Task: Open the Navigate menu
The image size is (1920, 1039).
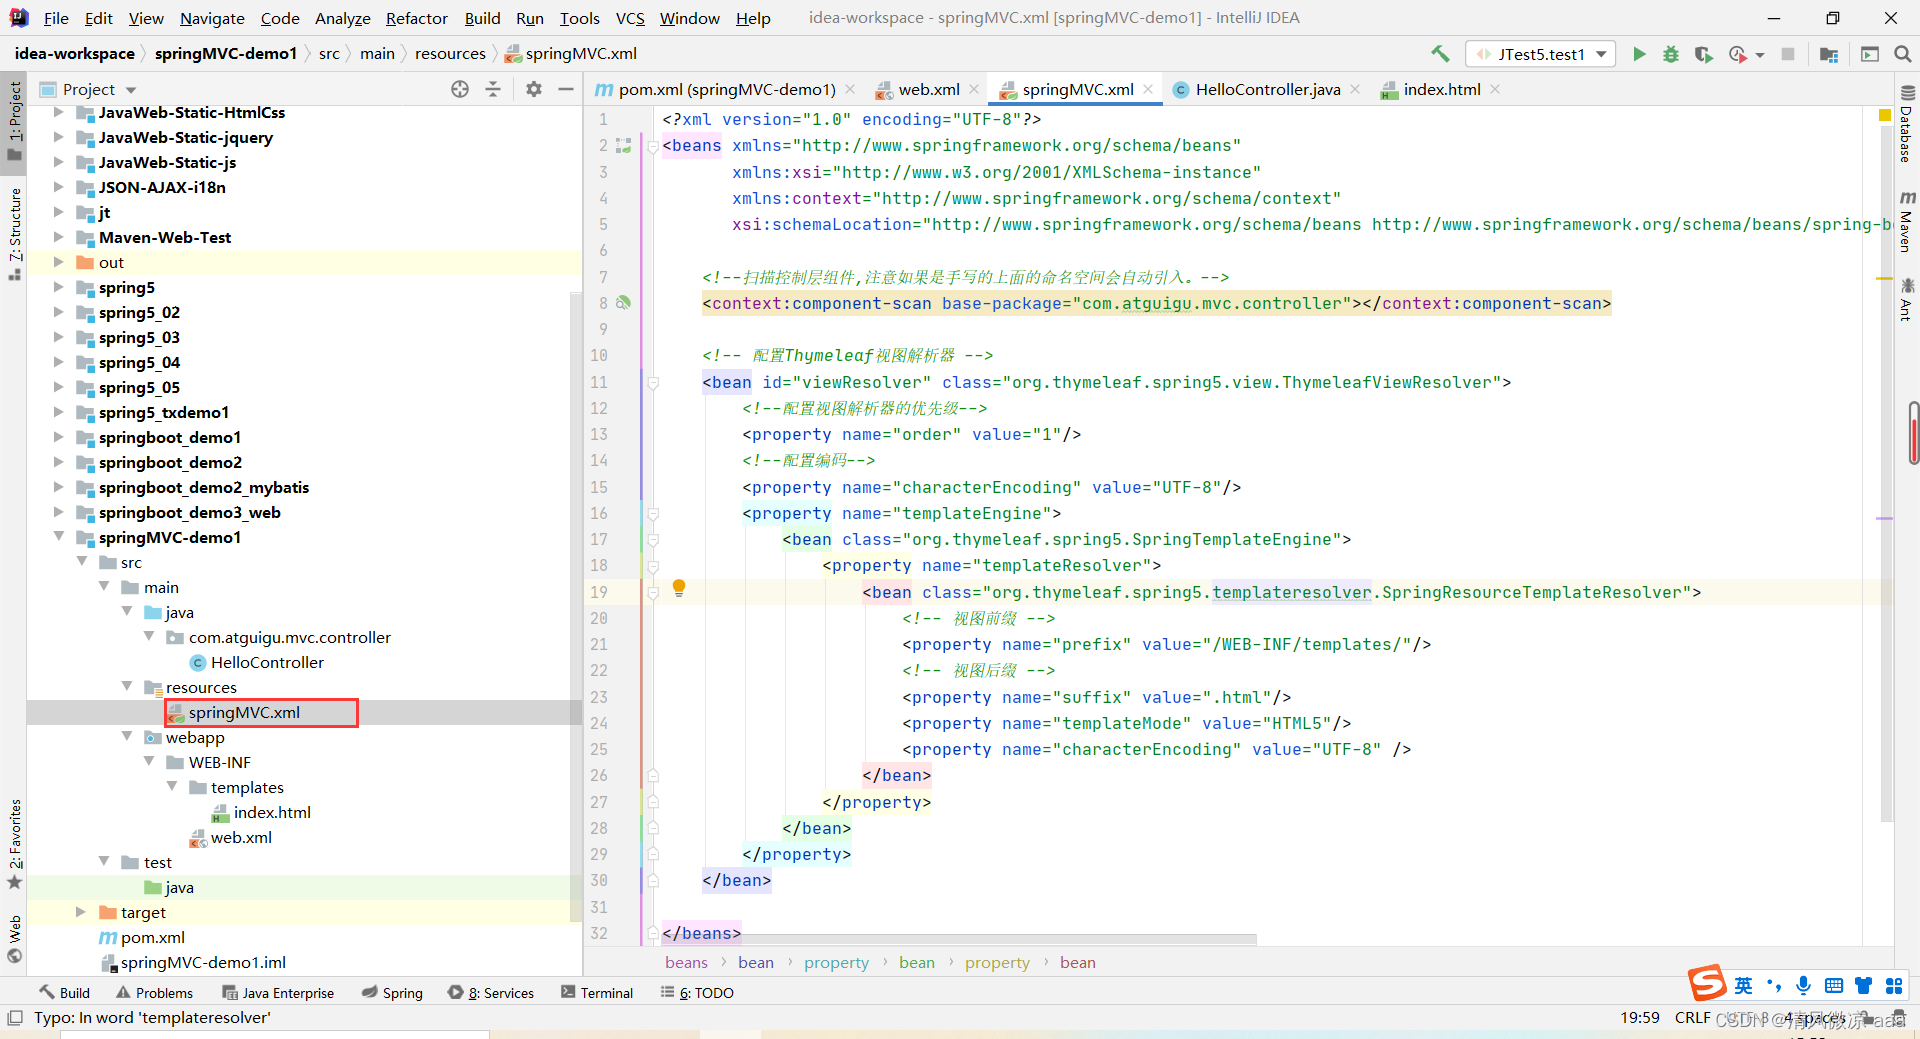Action: coord(212,18)
